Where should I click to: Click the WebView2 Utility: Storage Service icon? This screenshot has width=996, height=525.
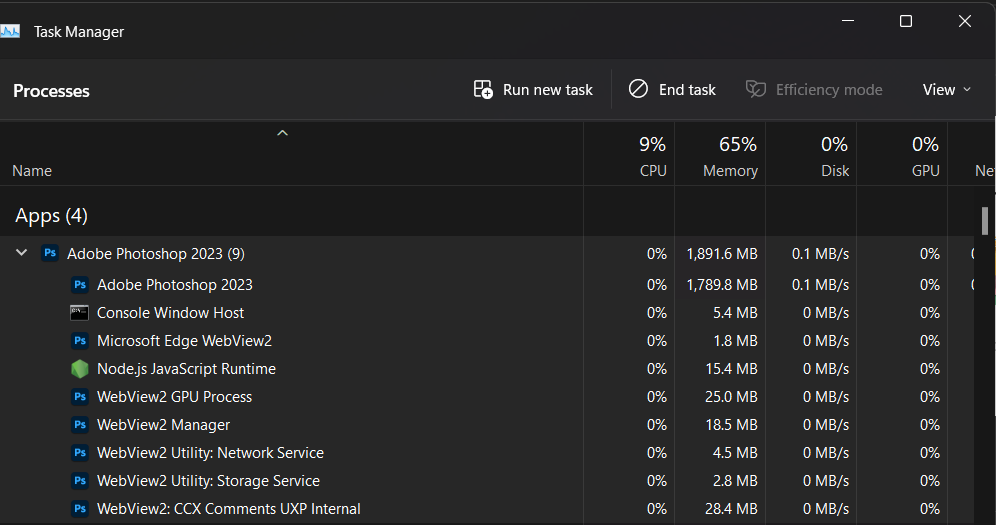(x=79, y=481)
